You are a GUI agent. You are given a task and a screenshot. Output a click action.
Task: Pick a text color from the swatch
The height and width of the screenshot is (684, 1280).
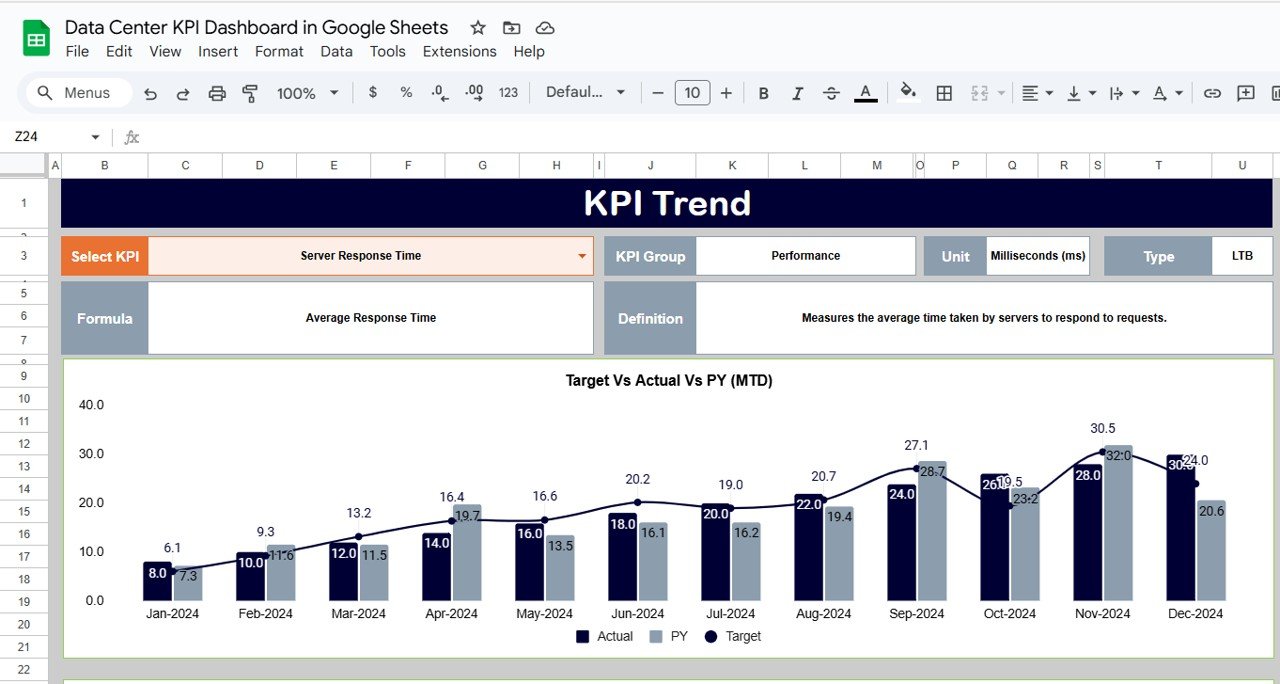(x=865, y=92)
